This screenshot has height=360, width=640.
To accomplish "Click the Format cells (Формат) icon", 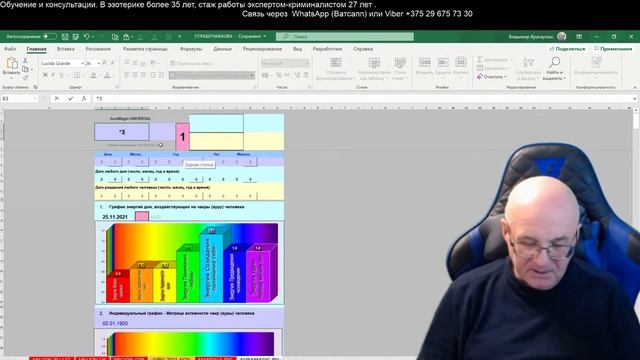I will [x=461, y=62].
